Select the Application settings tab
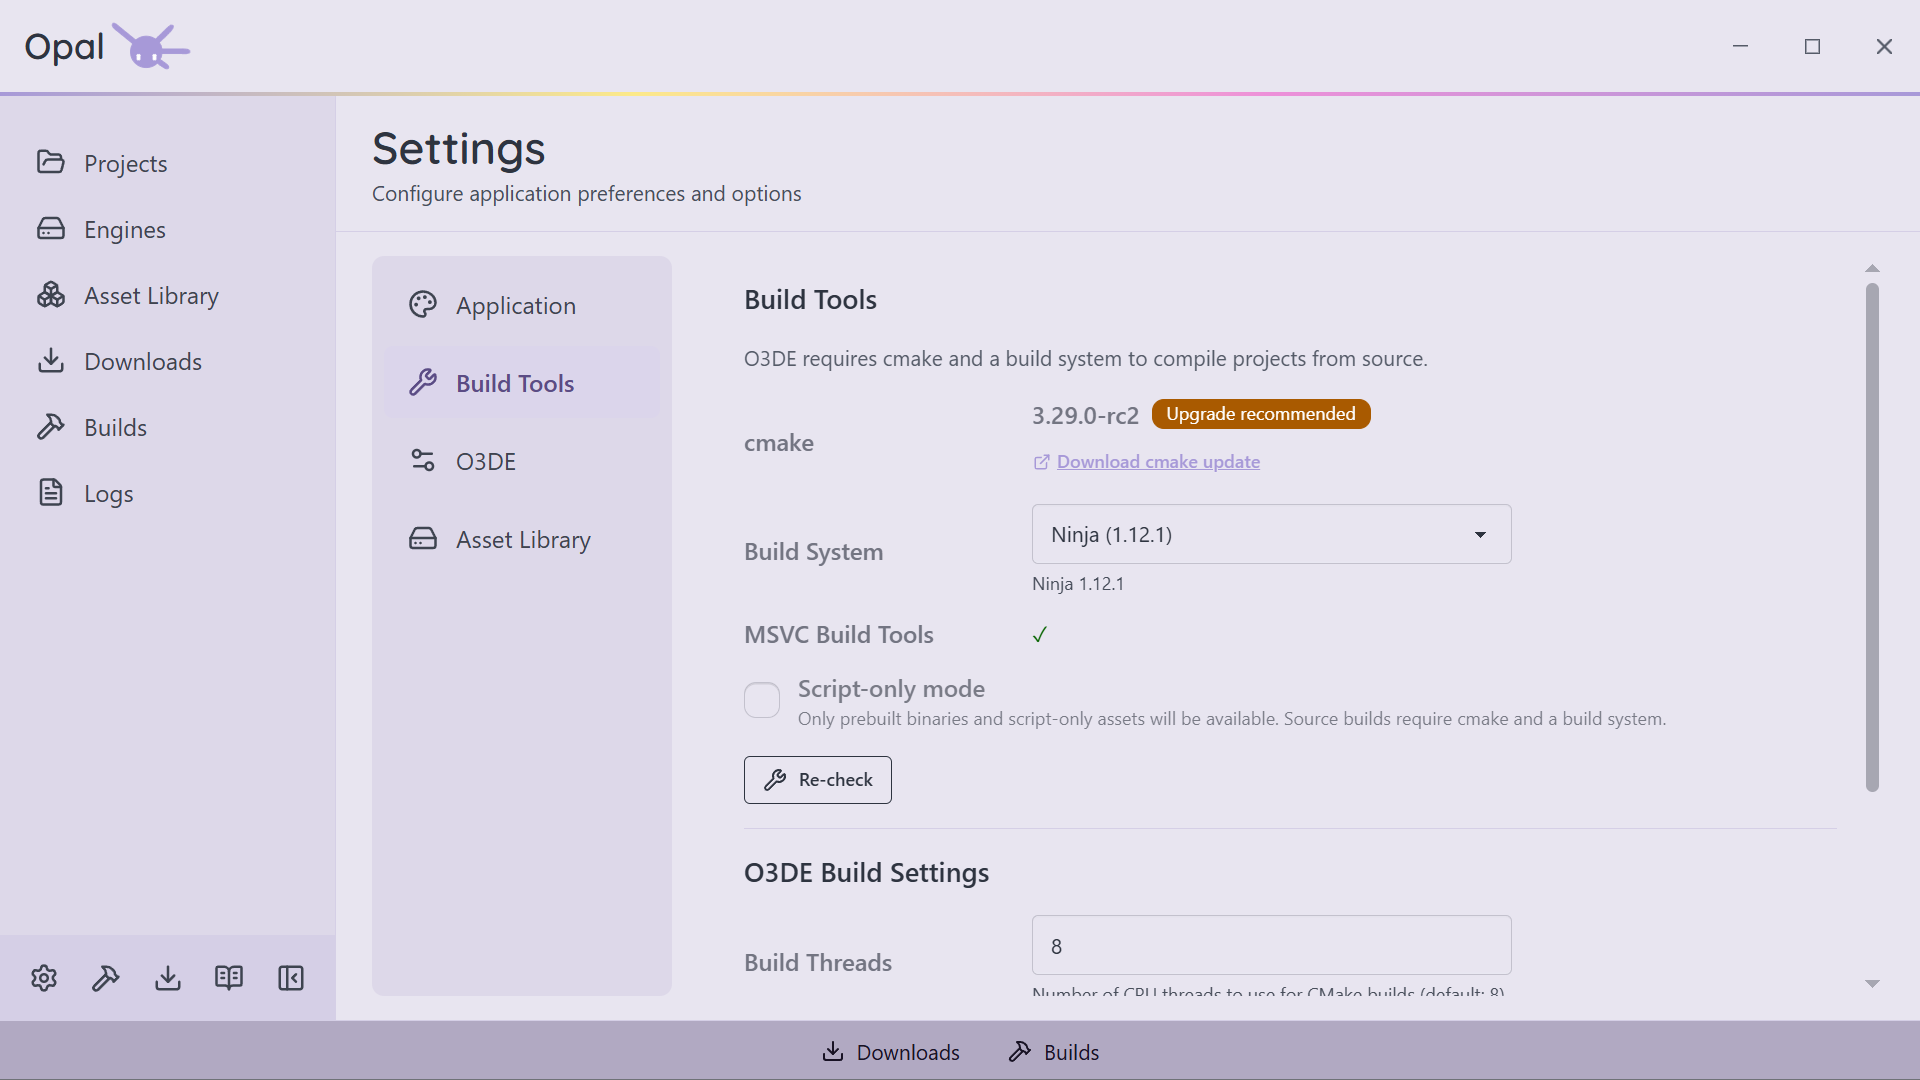 coord(522,305)
